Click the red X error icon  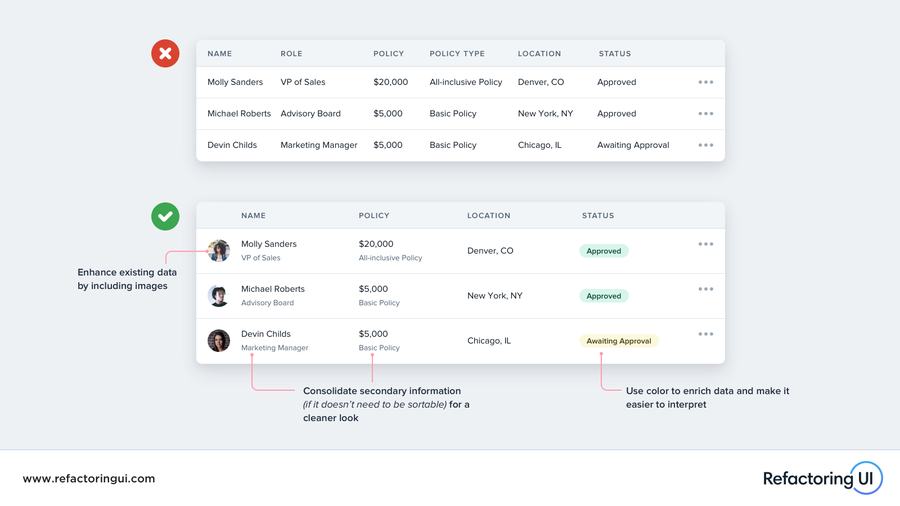point(165,54)
